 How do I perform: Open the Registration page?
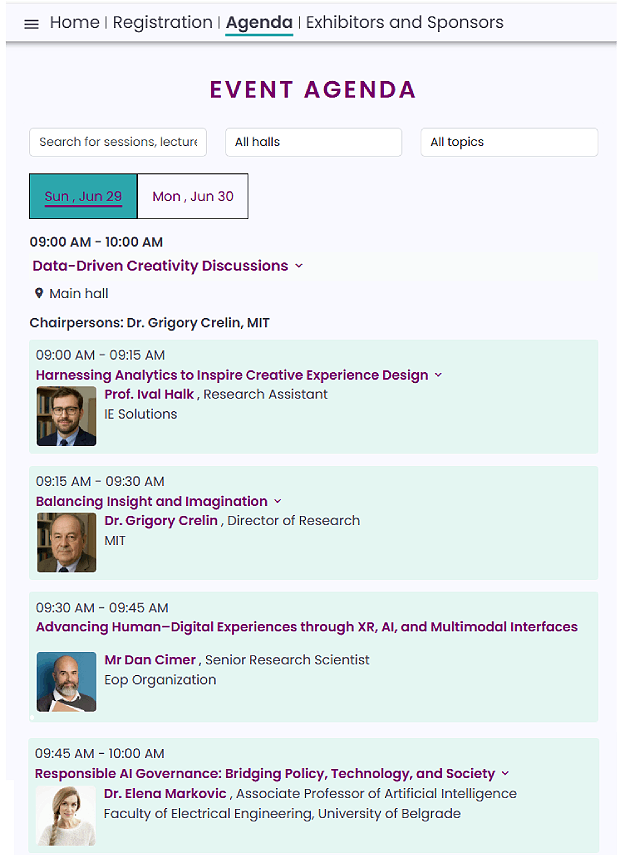(x=163, y=23)
